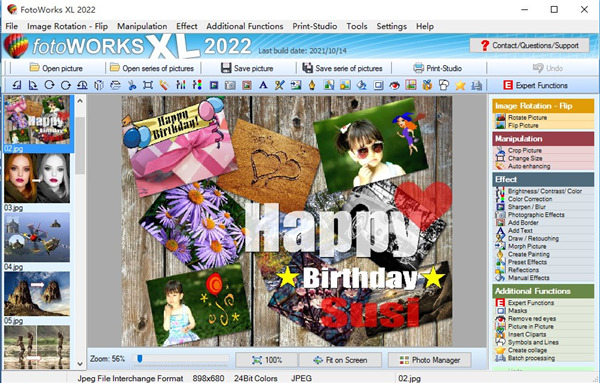
Task: Click the RGB dots color correction icon
Action: 197,85
